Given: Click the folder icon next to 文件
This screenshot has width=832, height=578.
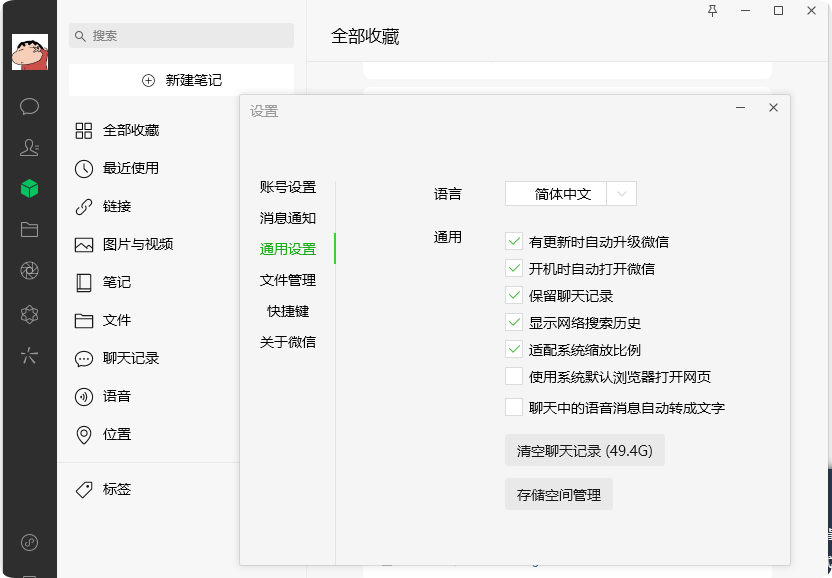Looking at the screenshot, I should [84, 321].
